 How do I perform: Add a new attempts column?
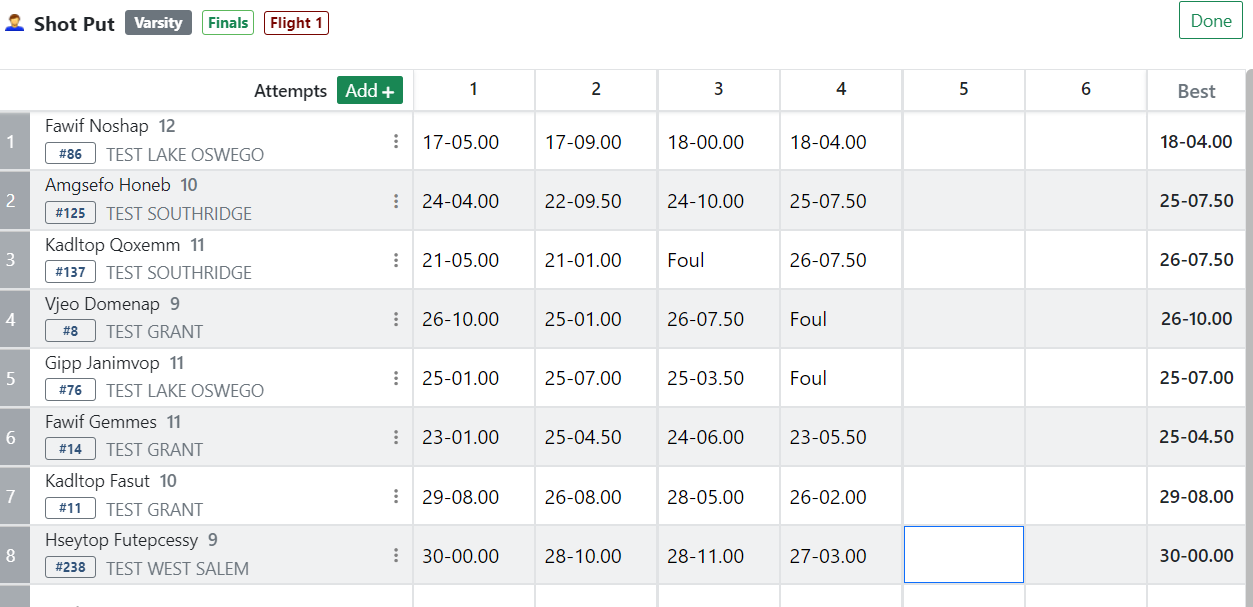(x=369, y=90)
